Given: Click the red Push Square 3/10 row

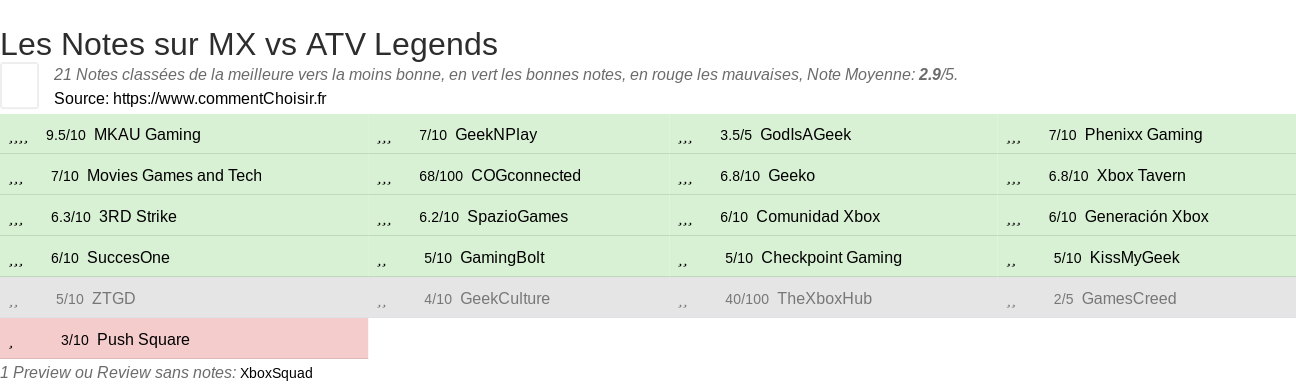Looking at the screenshot, I should click(x=184, y=339).
